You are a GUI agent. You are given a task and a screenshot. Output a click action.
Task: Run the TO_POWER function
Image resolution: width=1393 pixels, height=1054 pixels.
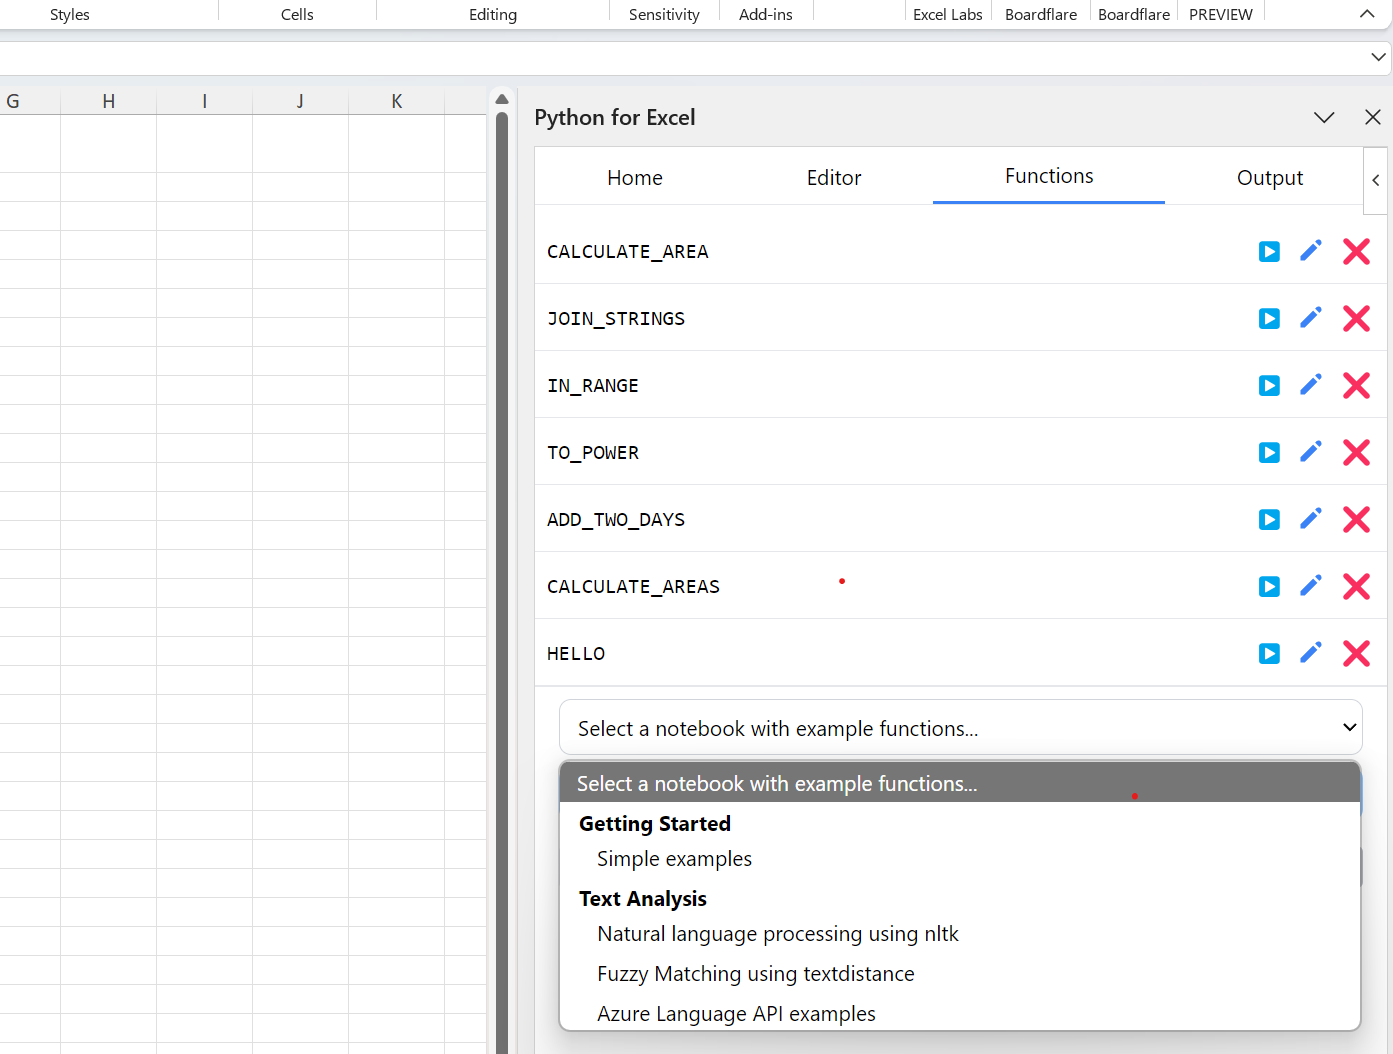1268,452
